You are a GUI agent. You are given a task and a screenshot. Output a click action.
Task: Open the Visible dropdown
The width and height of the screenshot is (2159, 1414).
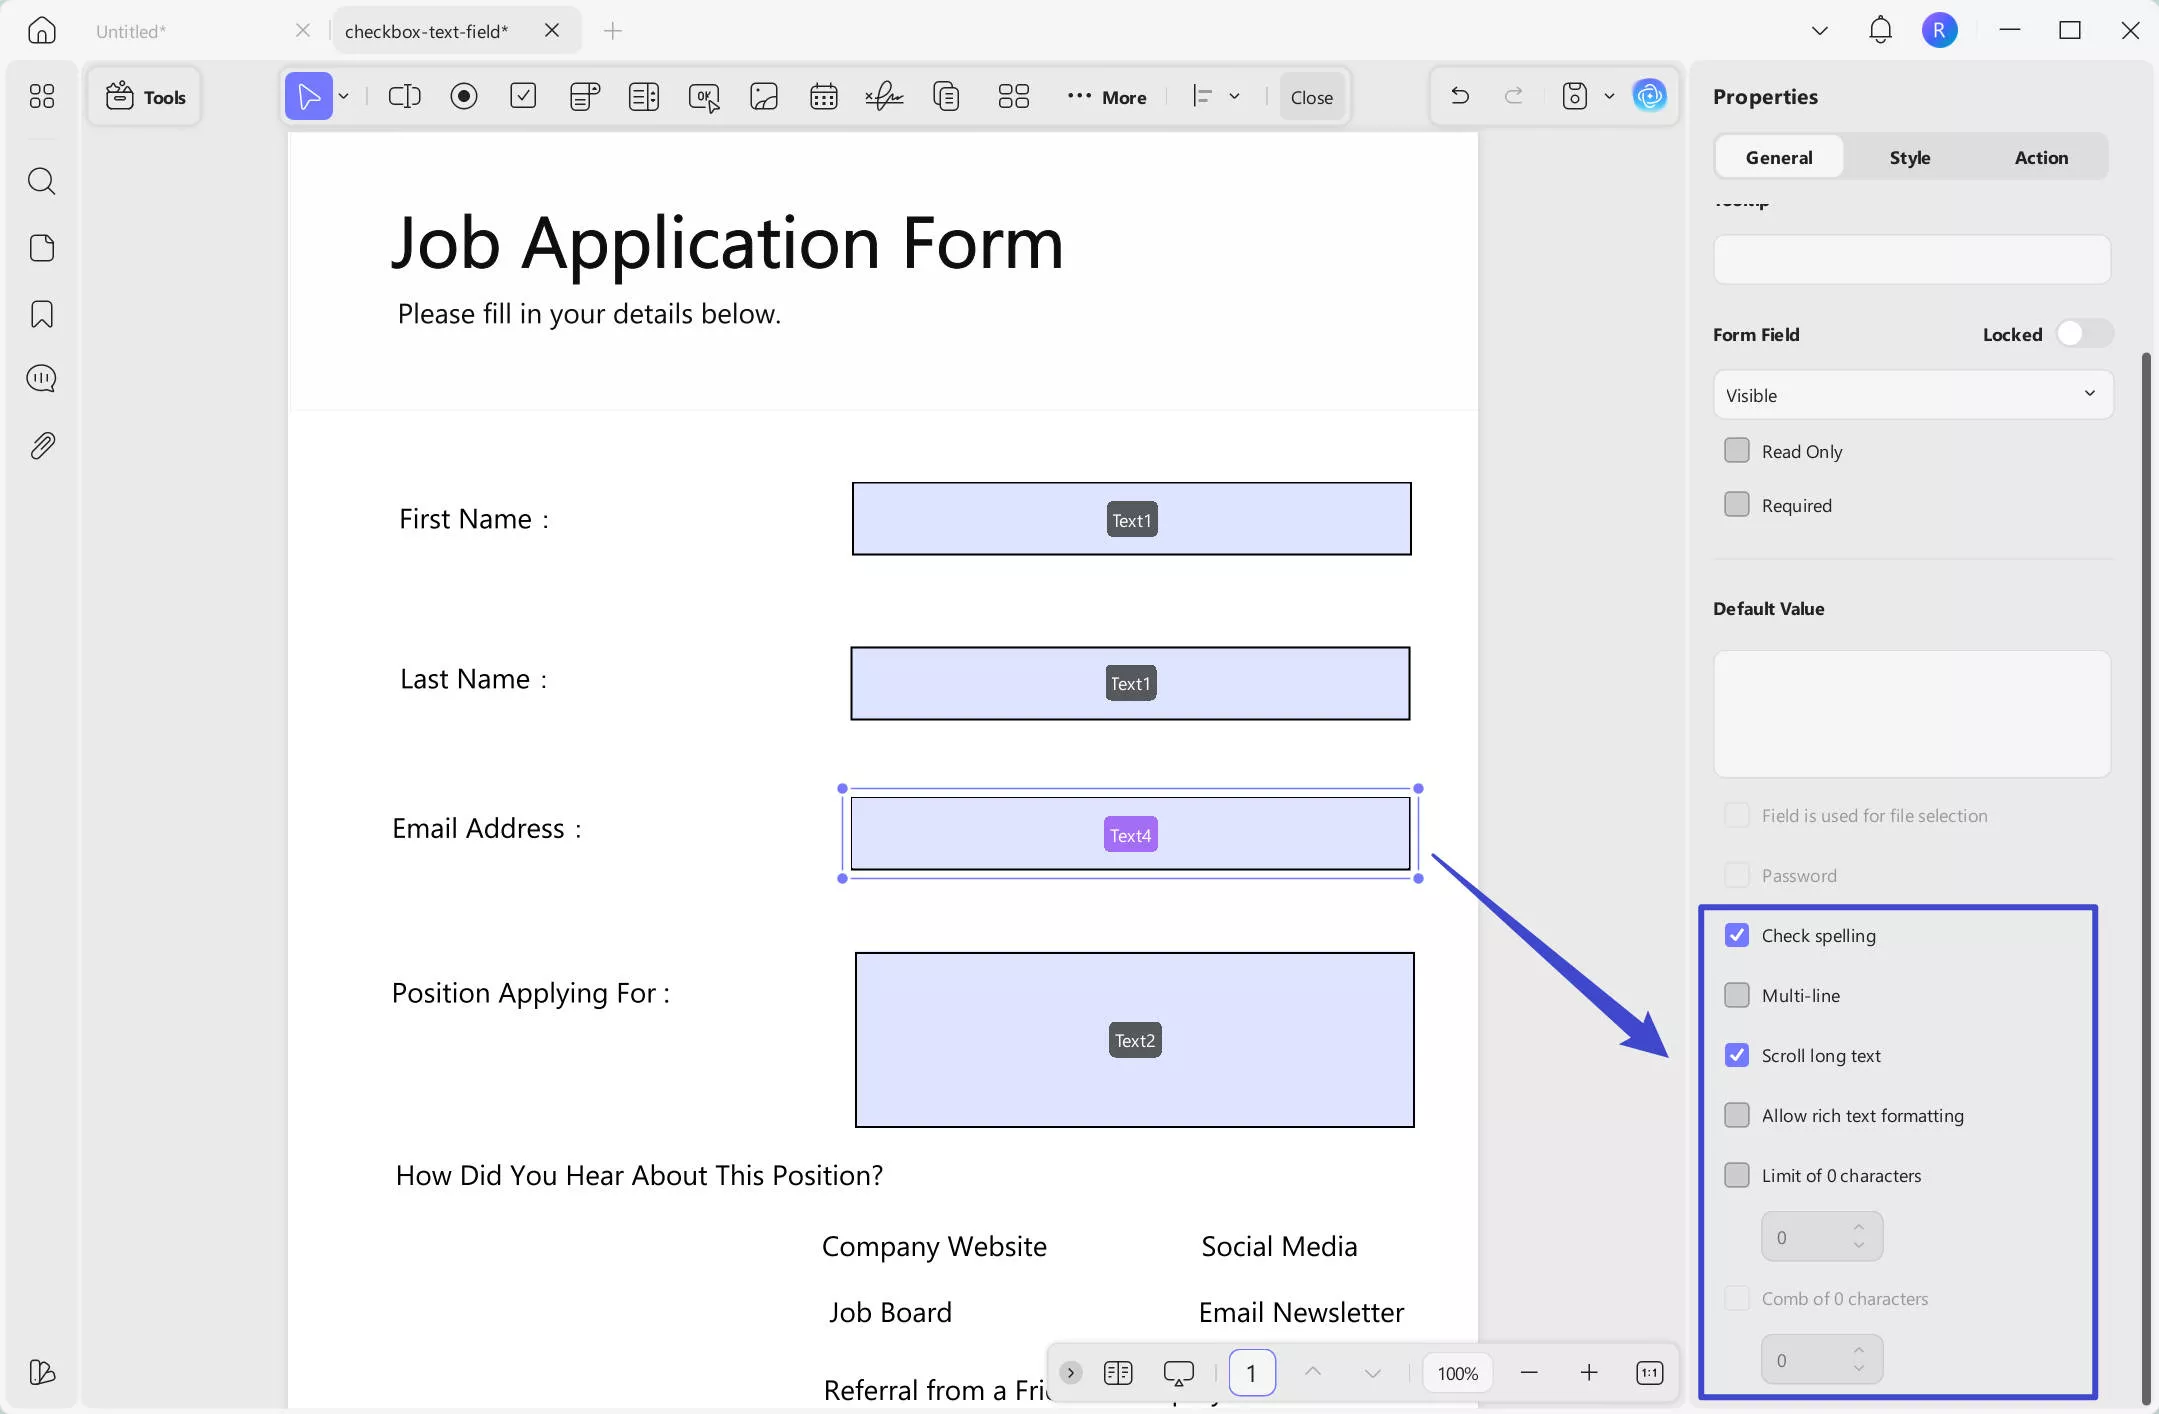tap(1912, 395)
